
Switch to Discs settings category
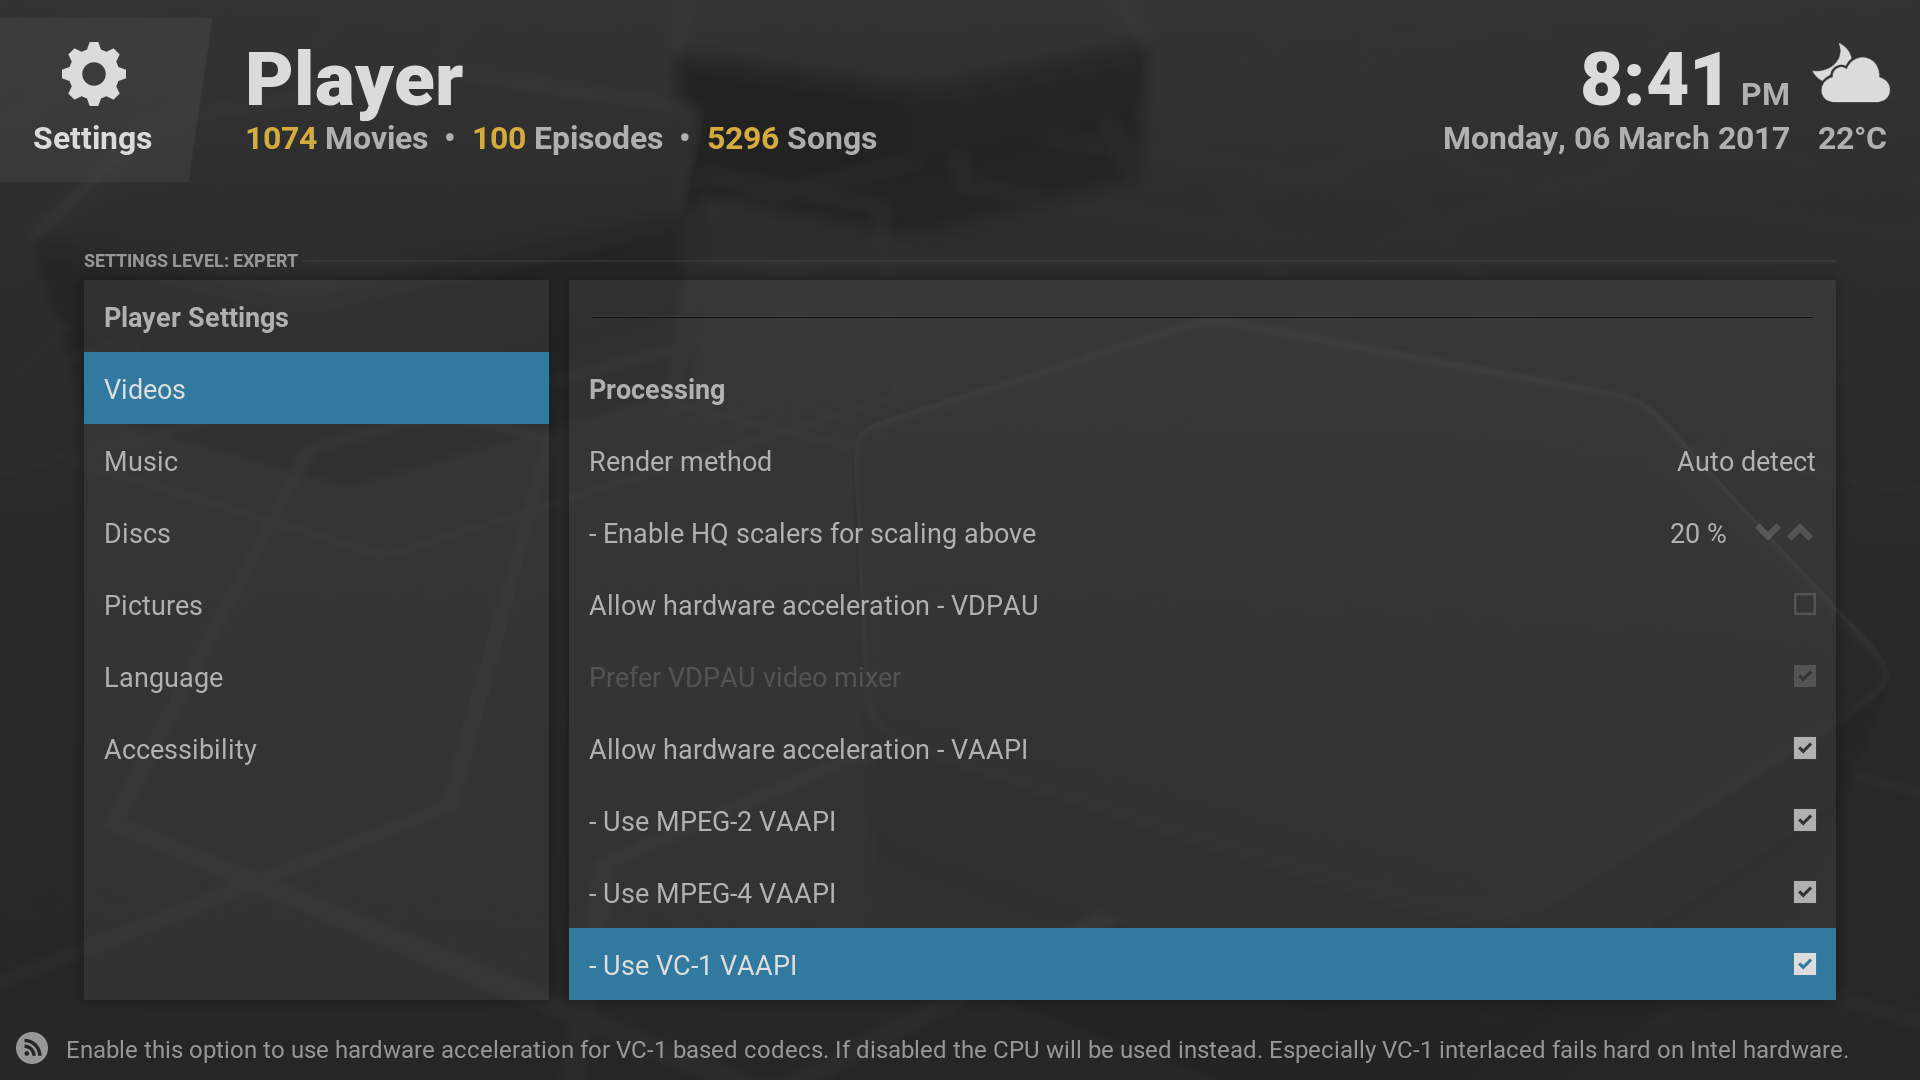316,533
